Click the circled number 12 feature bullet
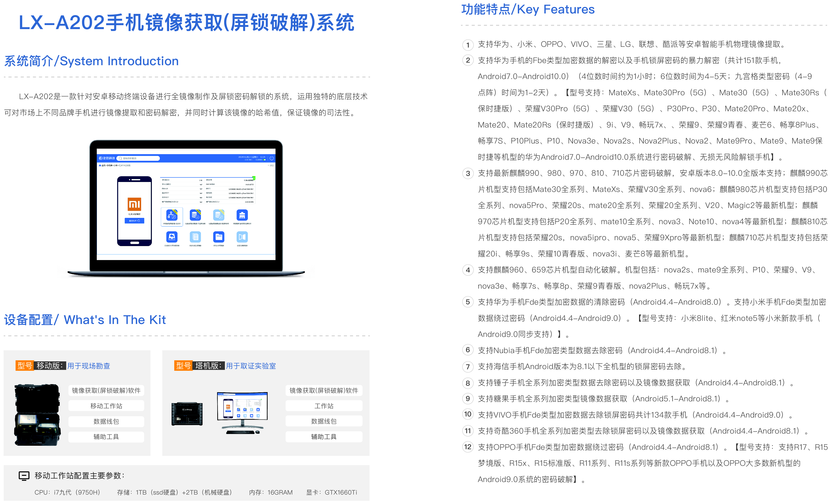 coord(468,447)
